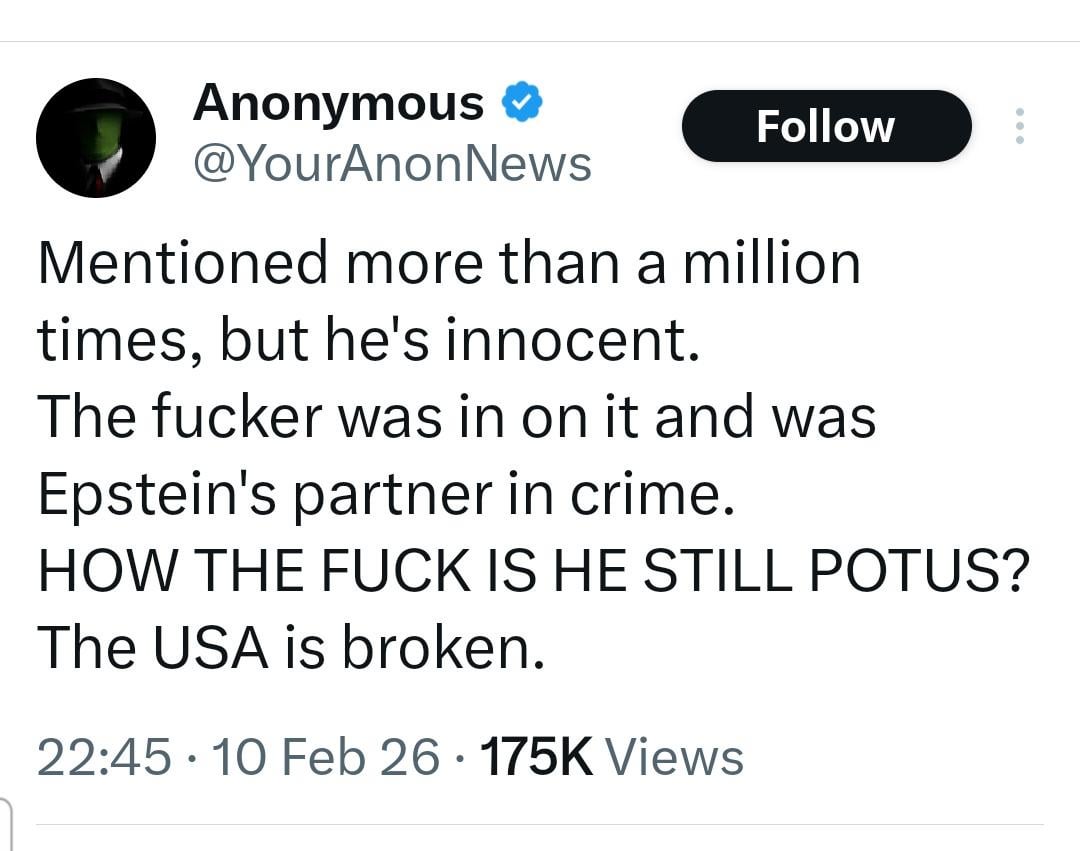Click the Anonymous display name
The width and height of the screenshot is (1080, 851).
[x=338, y=103]
